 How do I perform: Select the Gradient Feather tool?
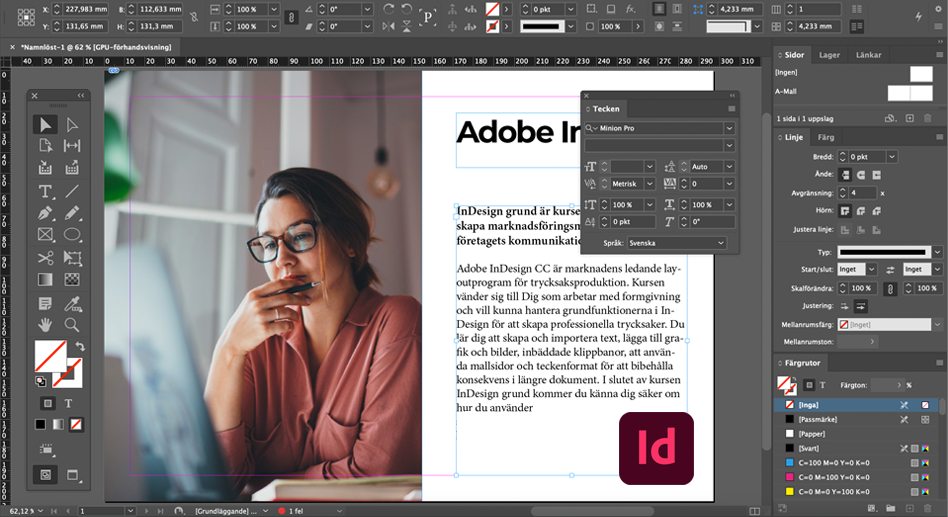(x=72, y=279)
